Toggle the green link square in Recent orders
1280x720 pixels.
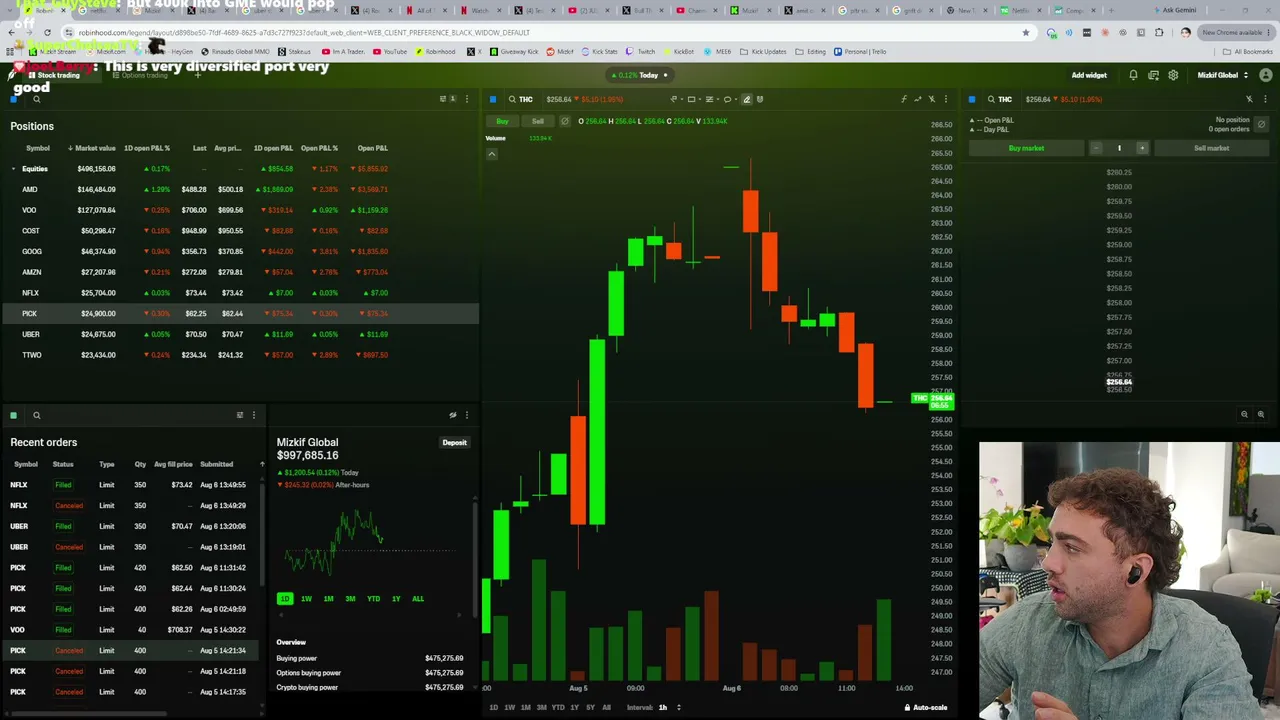coord(14,415)
